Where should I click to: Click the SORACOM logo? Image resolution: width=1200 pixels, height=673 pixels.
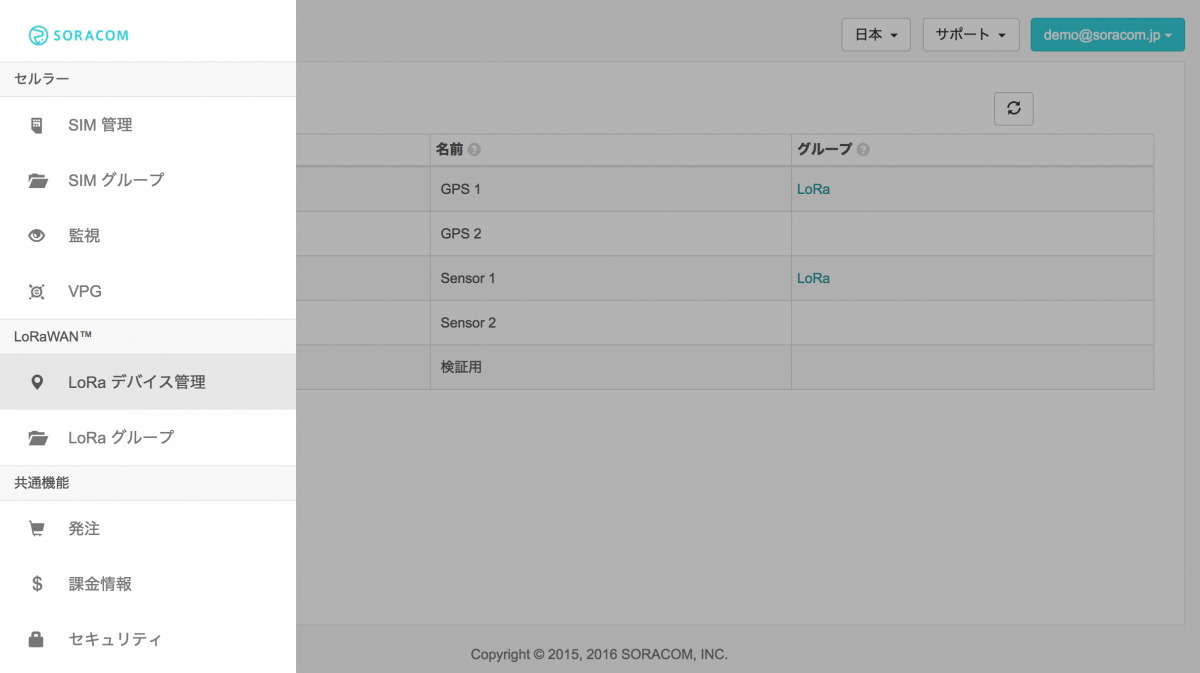coord(79,35)
